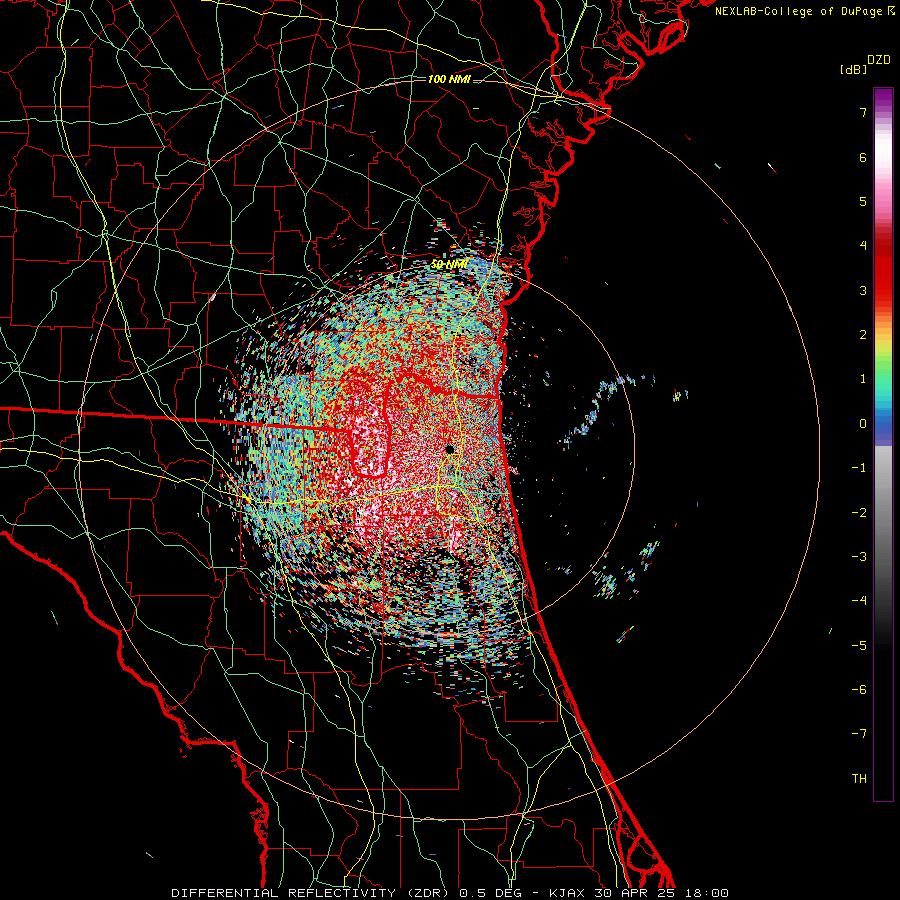Click the NEXLAB-College of DuPage watermark text
The image size is (900, 900).
click(x=804, y=11)
